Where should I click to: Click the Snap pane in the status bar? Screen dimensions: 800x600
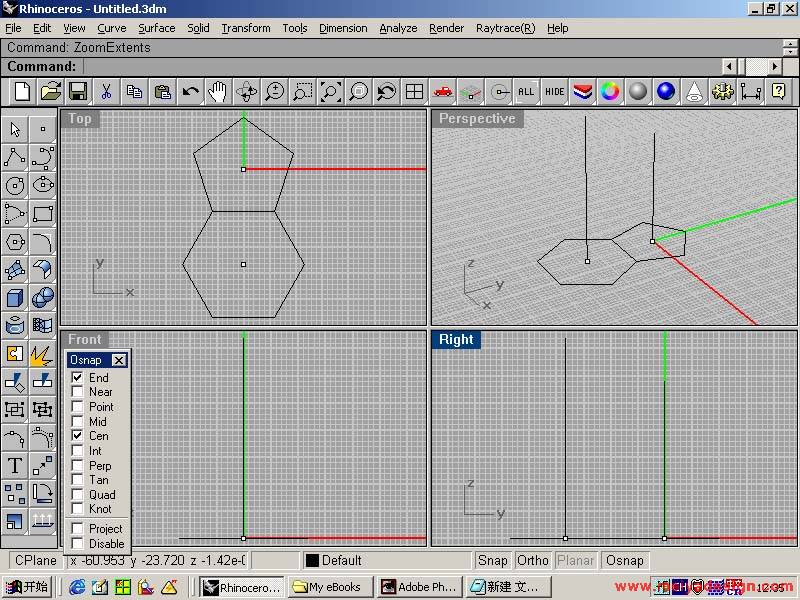coord(492,561)
